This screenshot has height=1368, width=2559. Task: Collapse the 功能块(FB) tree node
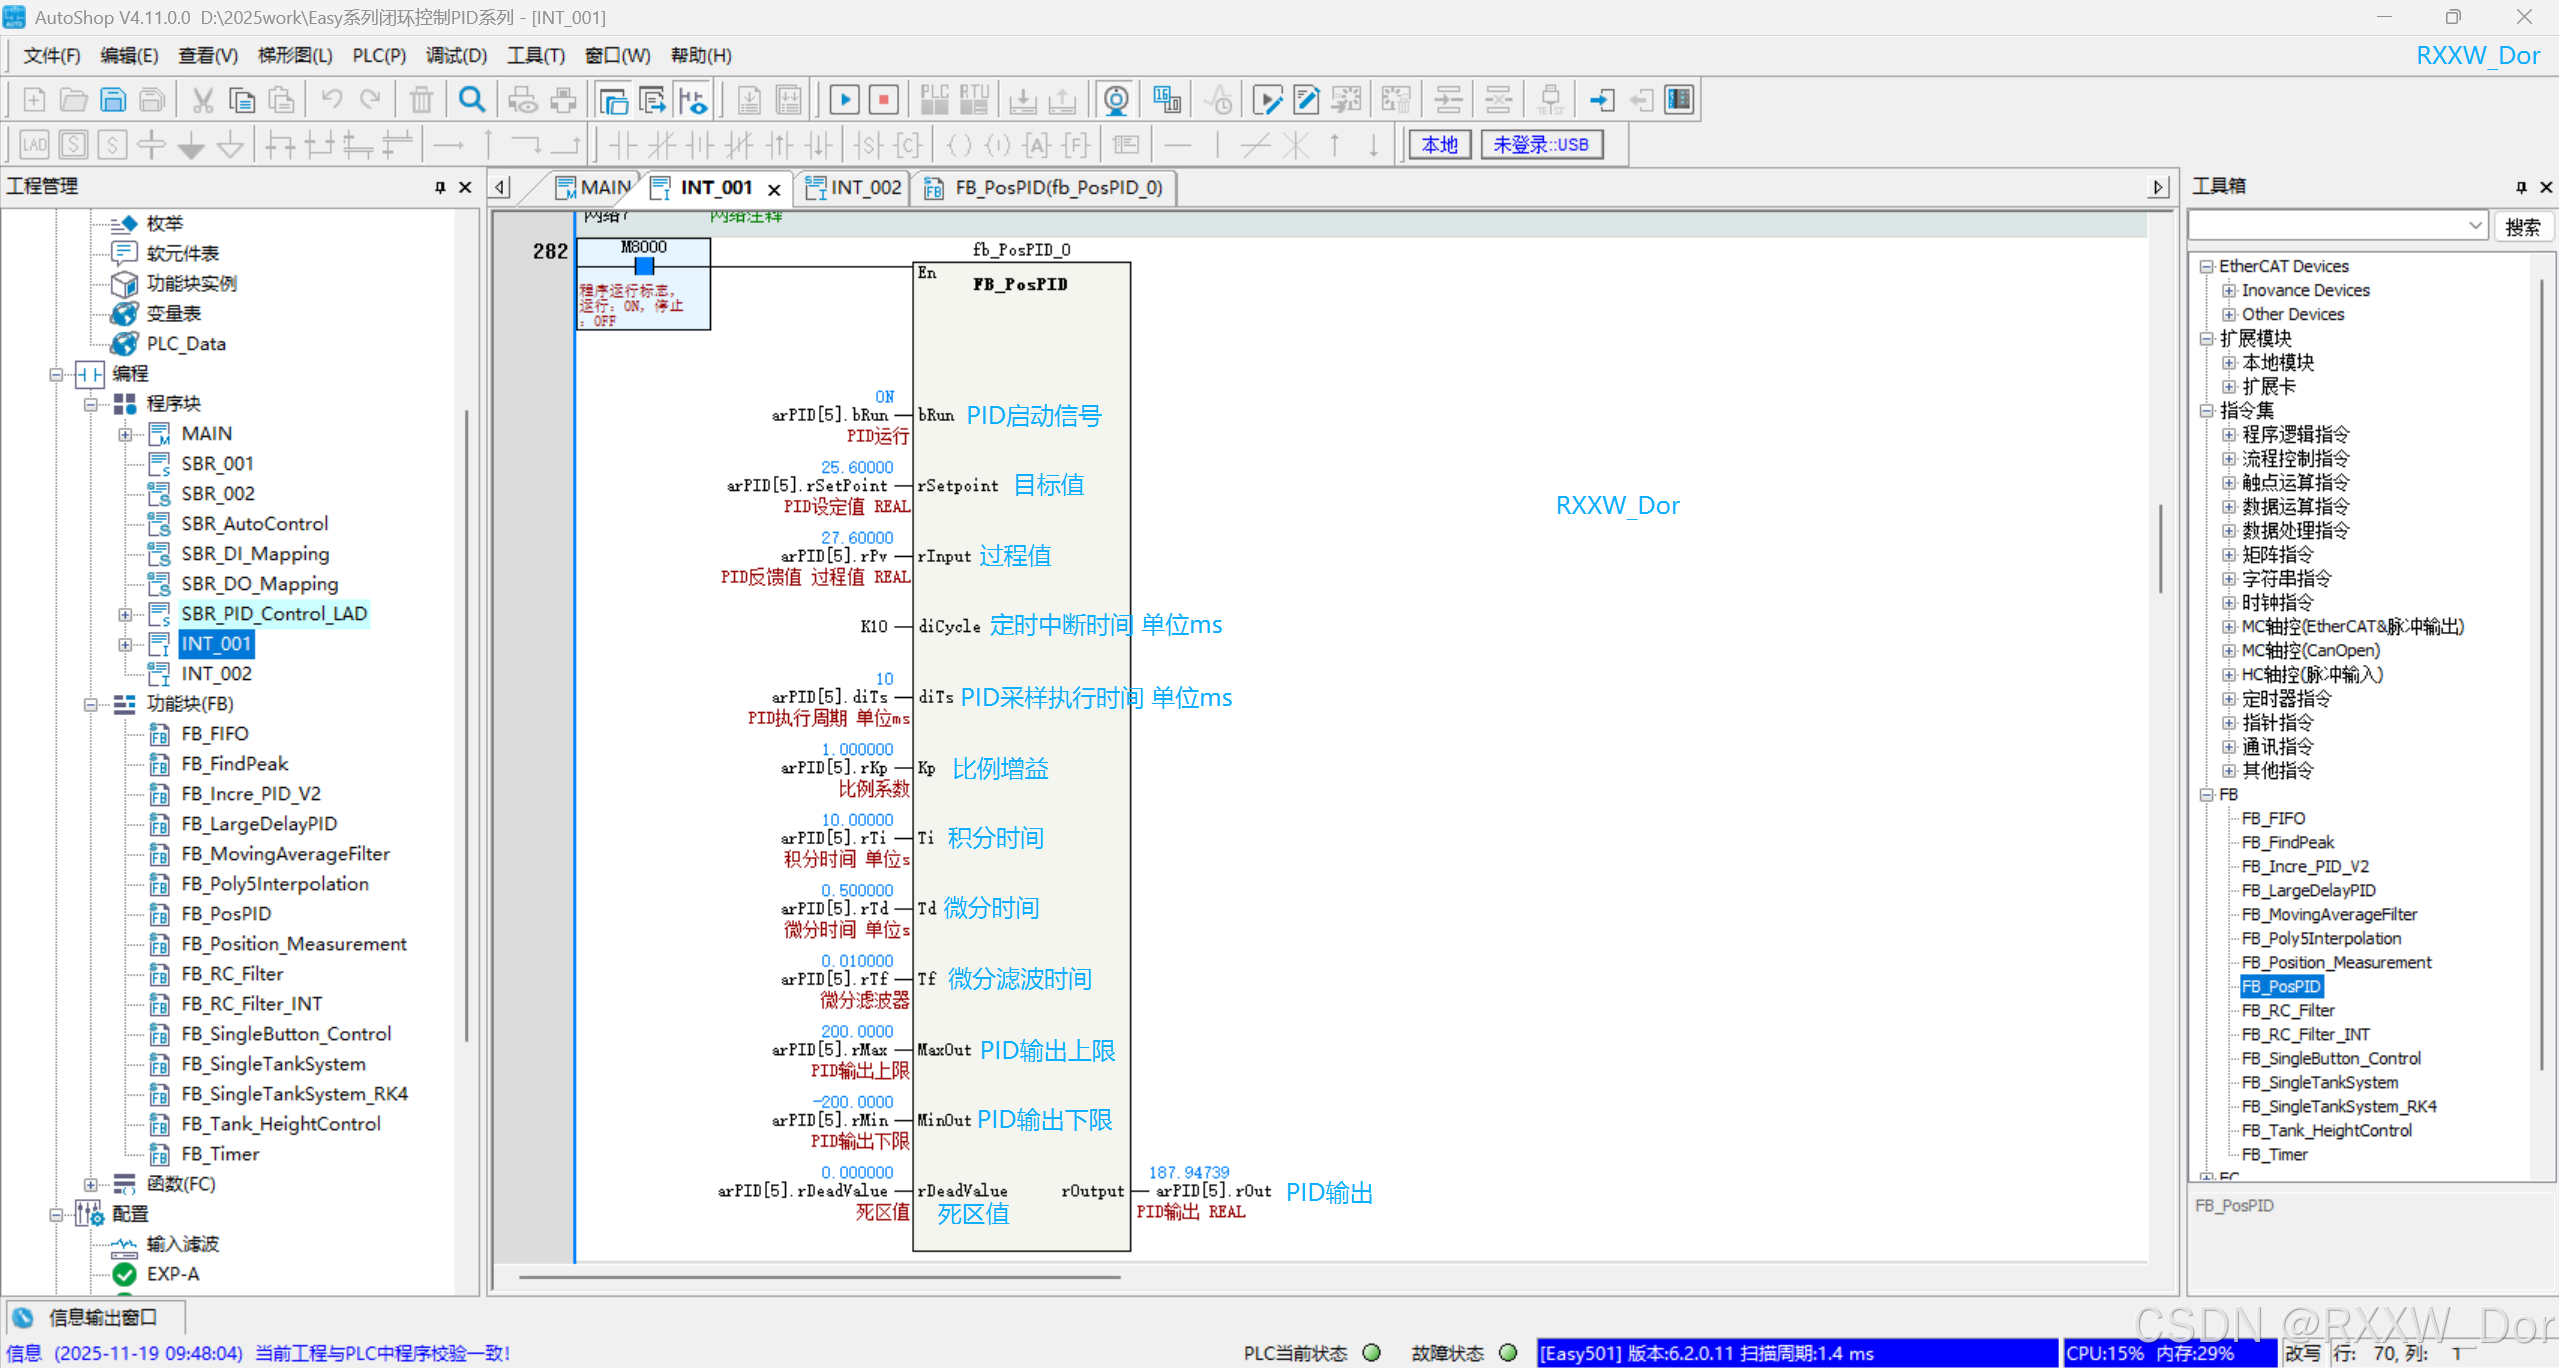click(x=90, y=704)
